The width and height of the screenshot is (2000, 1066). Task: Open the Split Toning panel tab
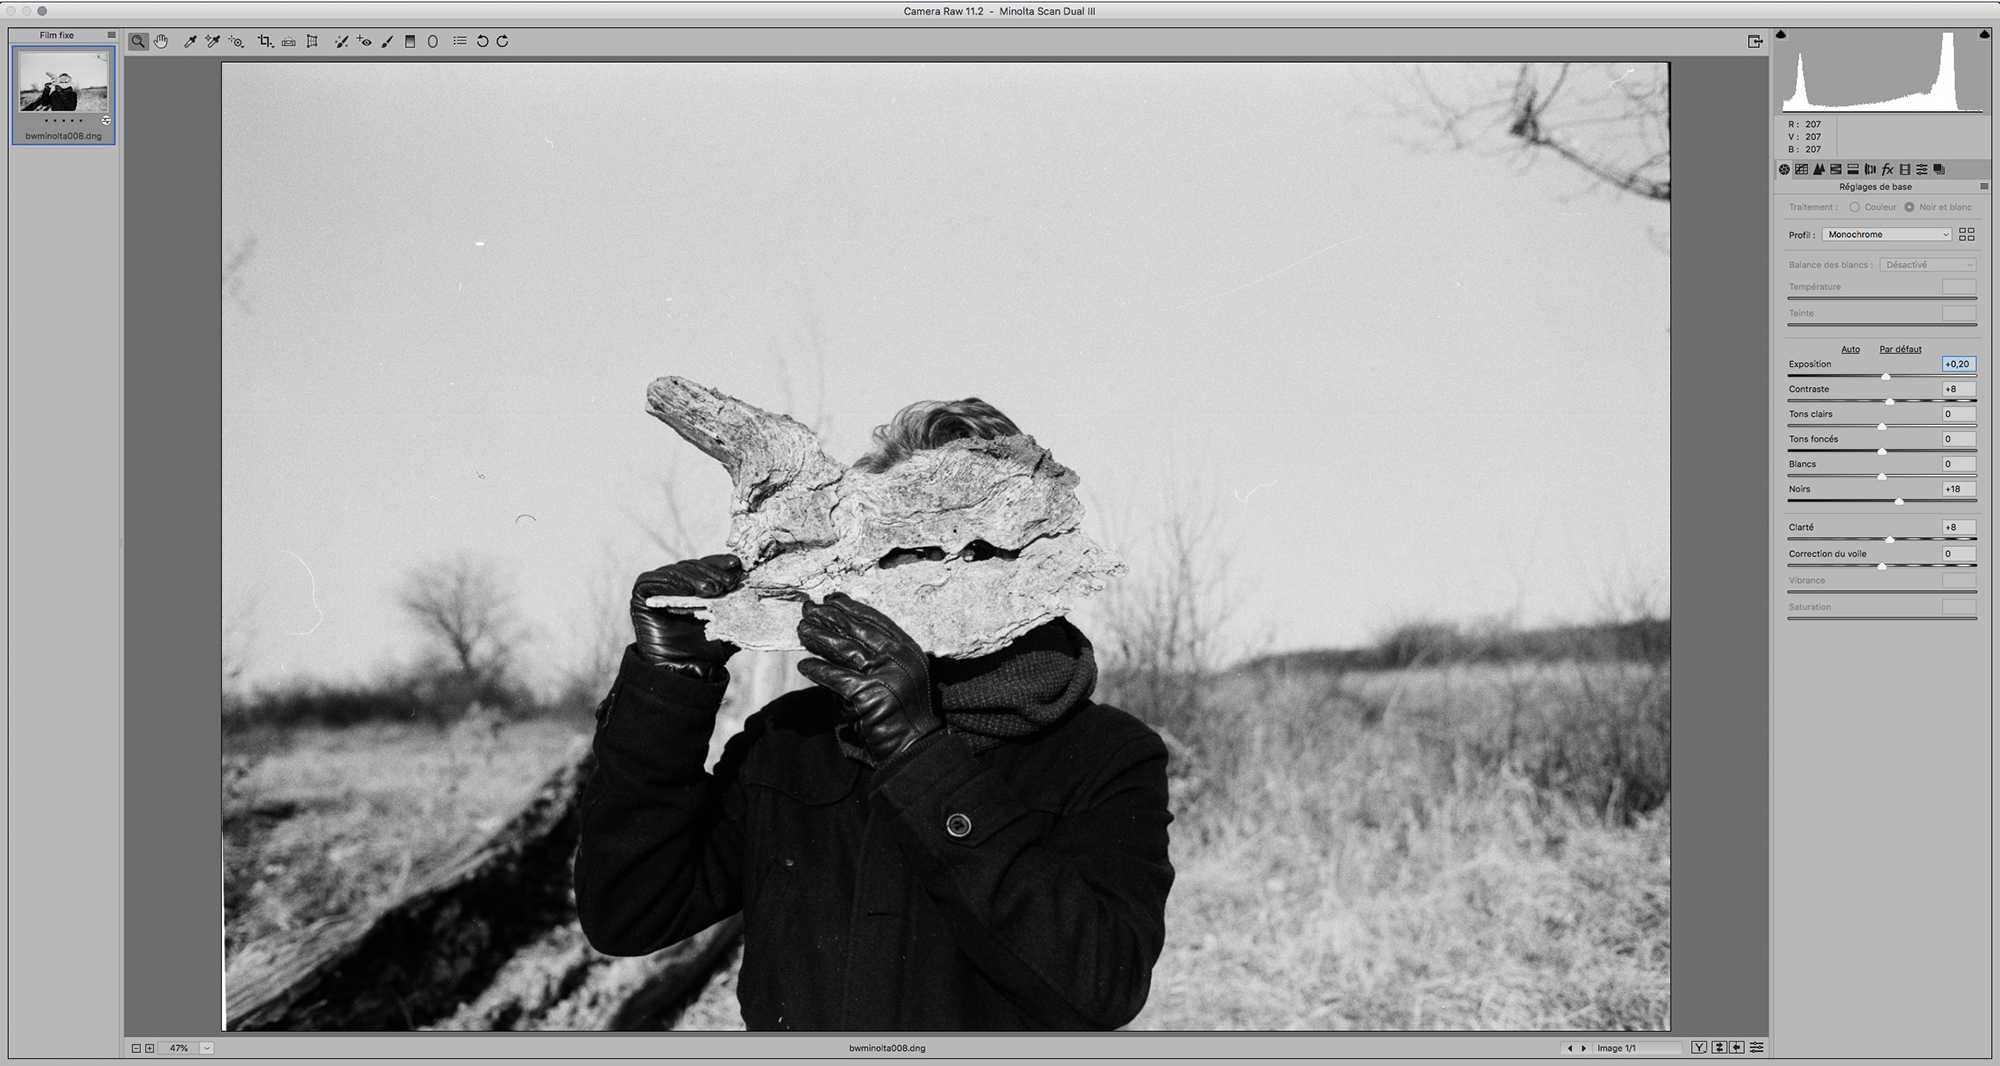1853,169
